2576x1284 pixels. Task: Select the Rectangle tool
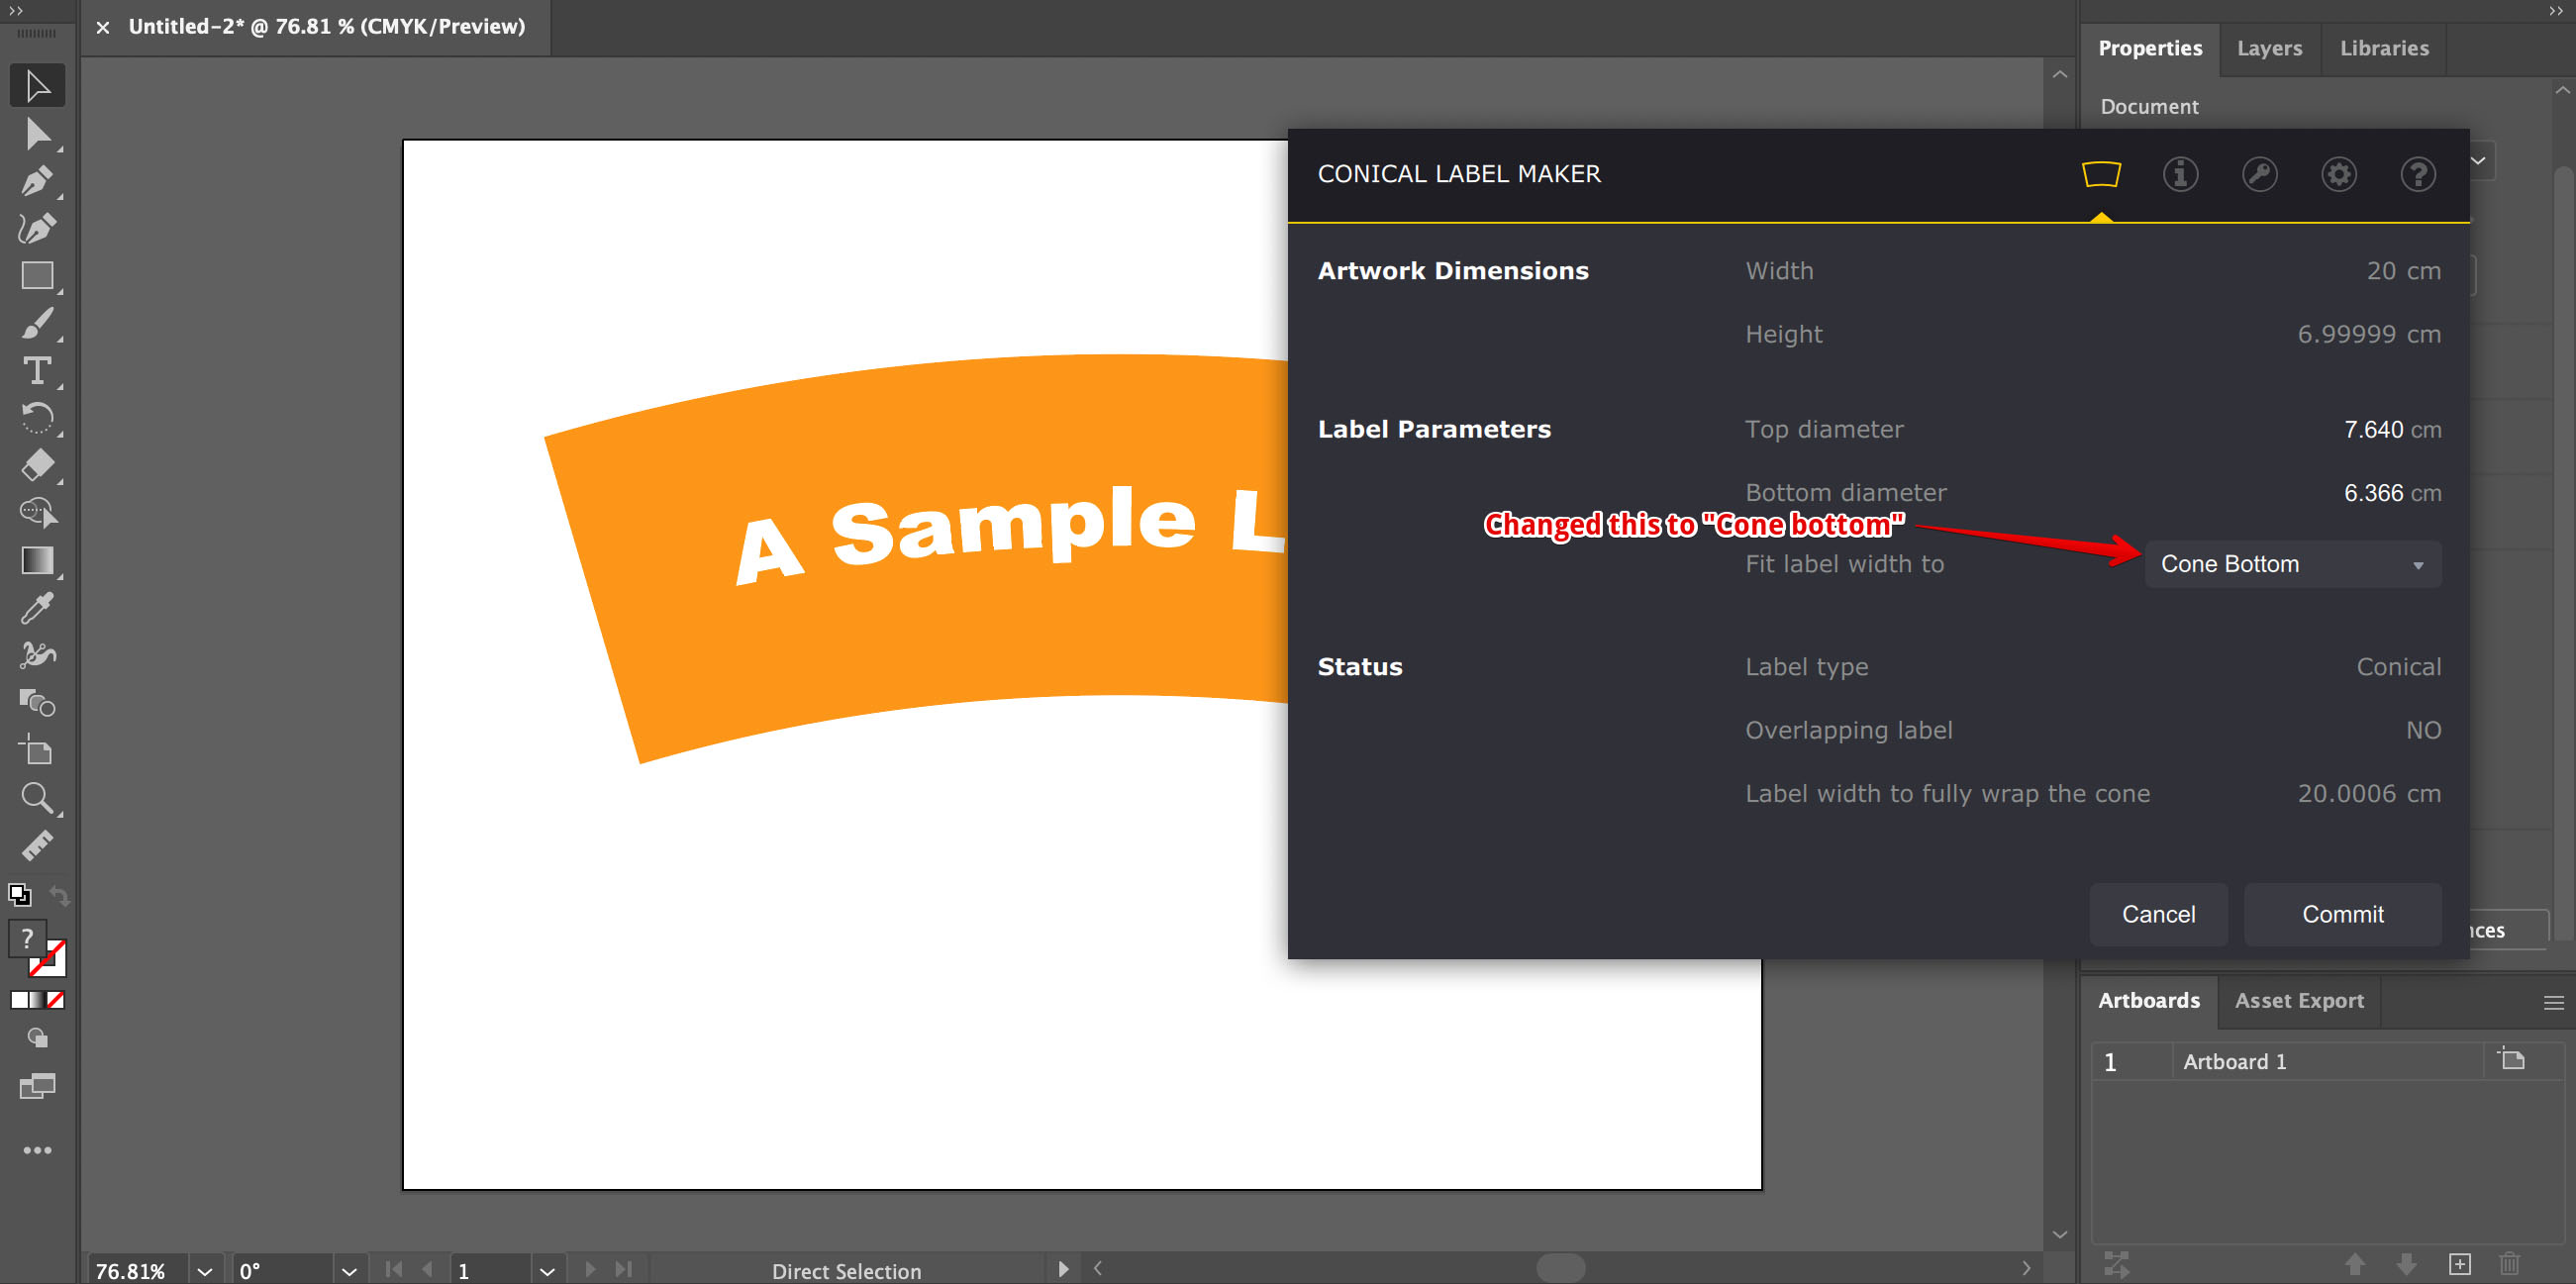(37, 275)
